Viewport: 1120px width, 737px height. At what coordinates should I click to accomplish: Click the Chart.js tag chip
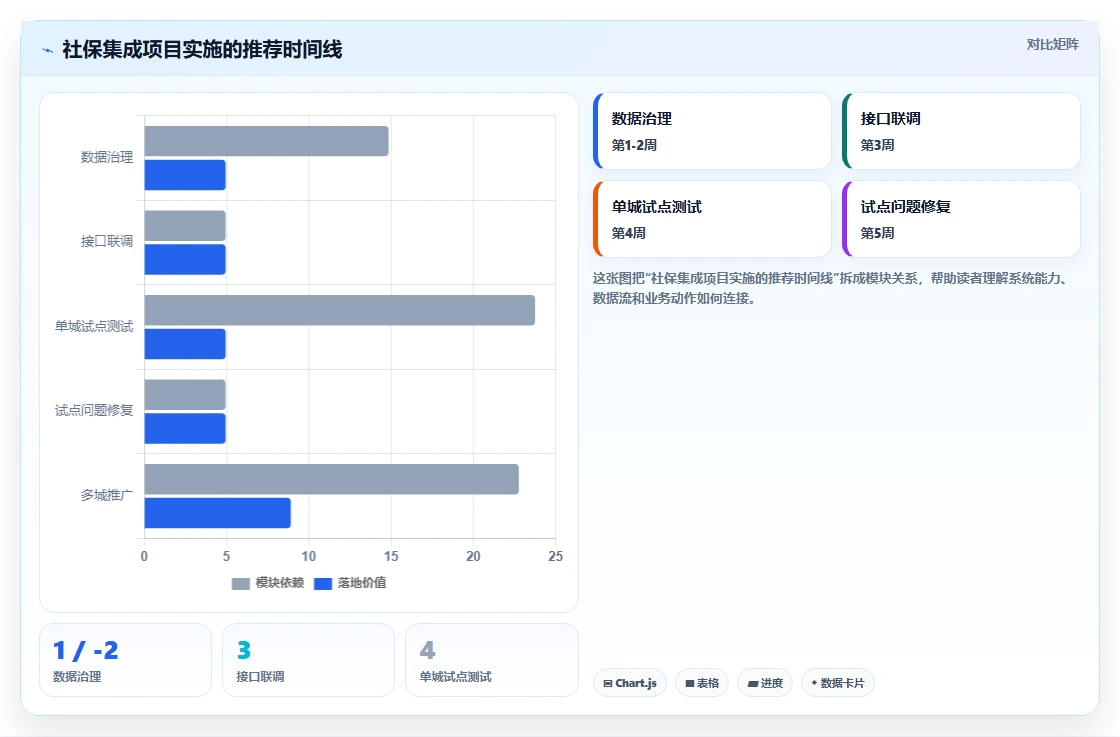pyautogui.click(x=629, y=683)
